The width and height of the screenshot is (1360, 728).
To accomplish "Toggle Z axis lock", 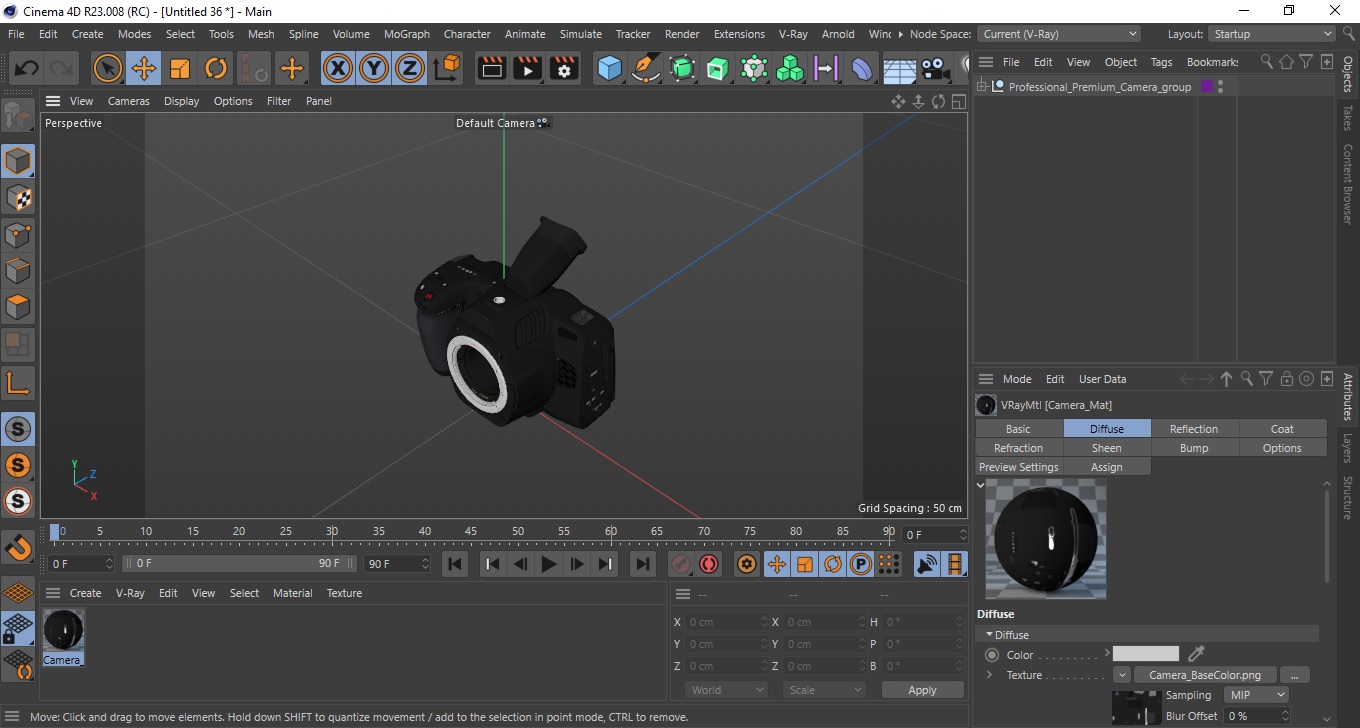I will tap(410, 68).
